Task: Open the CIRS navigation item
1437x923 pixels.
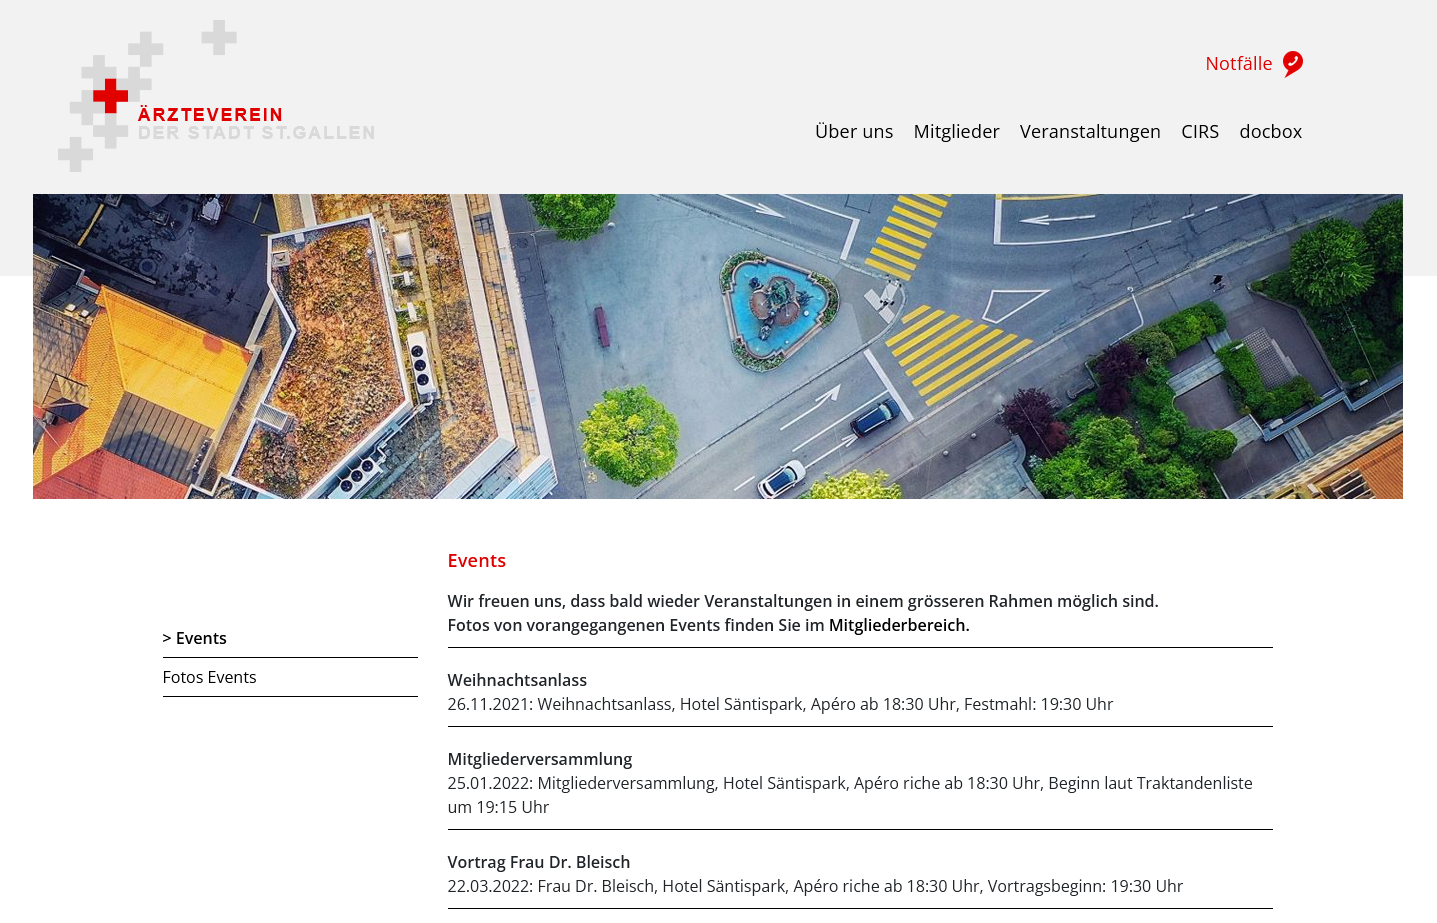Action: pyautogui.click(x=1199, y=132)
